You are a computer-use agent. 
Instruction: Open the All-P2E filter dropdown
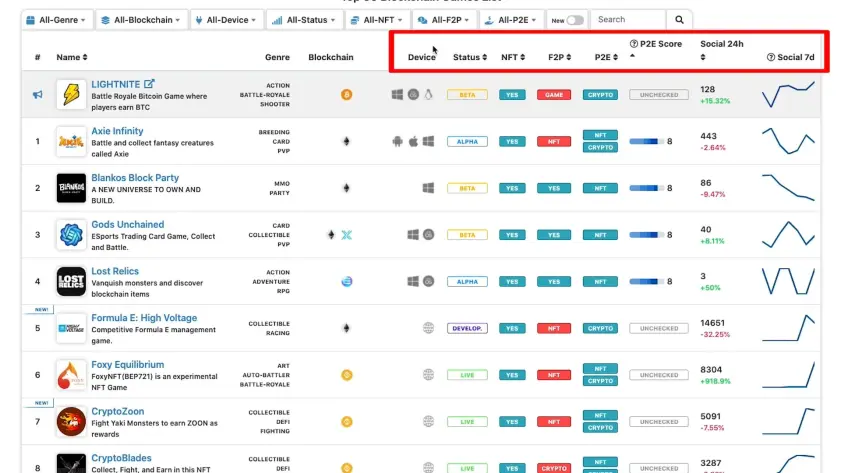pos(511,20)
